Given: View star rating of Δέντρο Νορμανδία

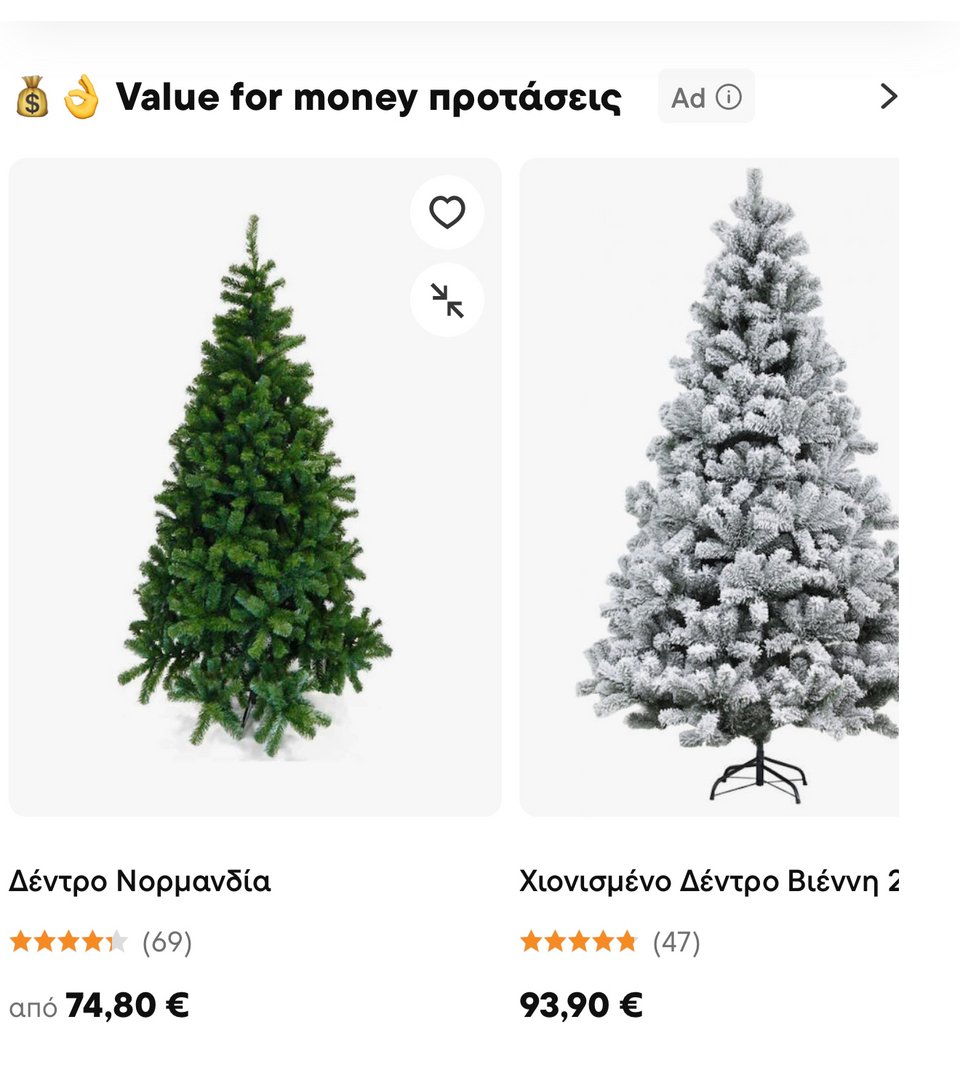Looking at the screenshot, I should (x=68, y=942).
